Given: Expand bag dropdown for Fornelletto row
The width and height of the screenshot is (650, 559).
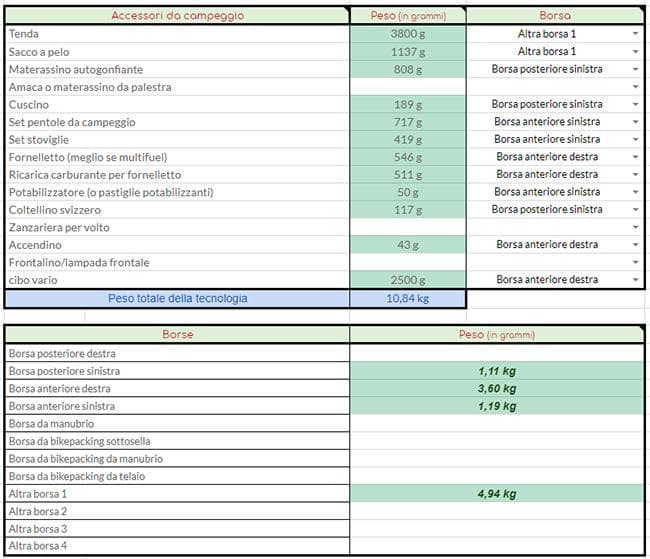Looking at the screenshot, I should tap(635, 157).
